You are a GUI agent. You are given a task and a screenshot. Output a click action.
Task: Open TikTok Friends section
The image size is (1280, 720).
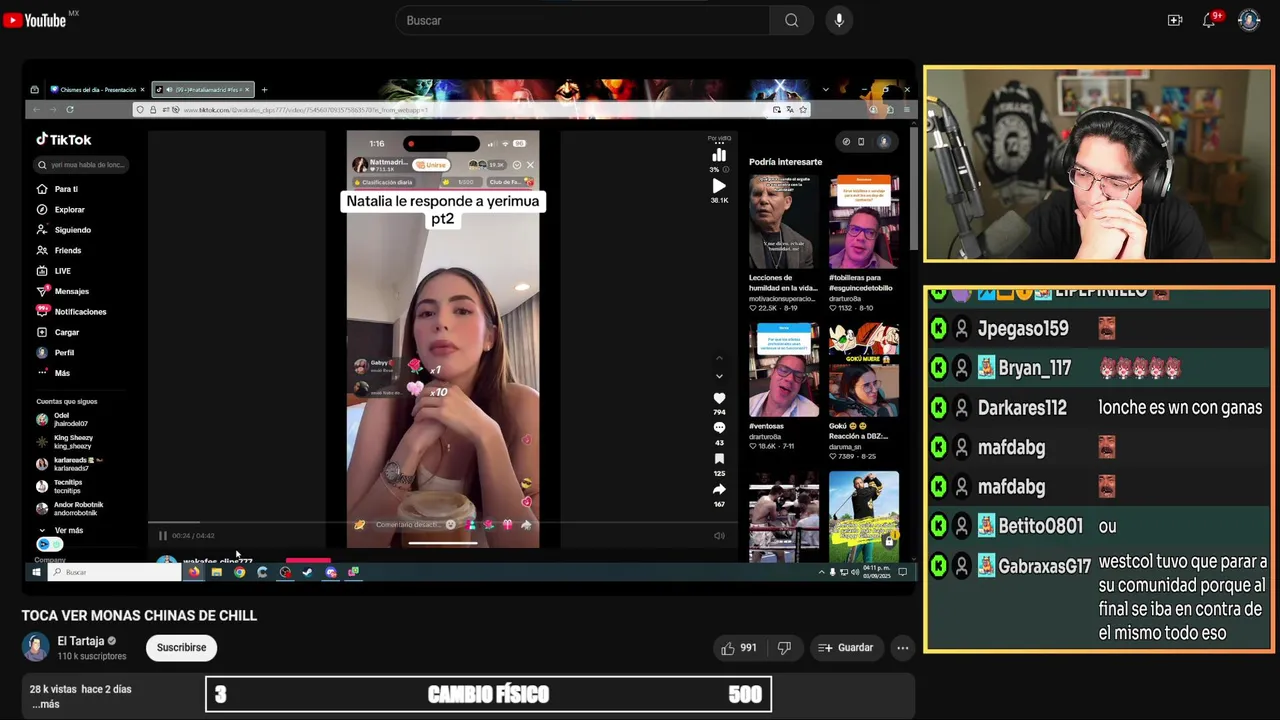tap(59, 251)
